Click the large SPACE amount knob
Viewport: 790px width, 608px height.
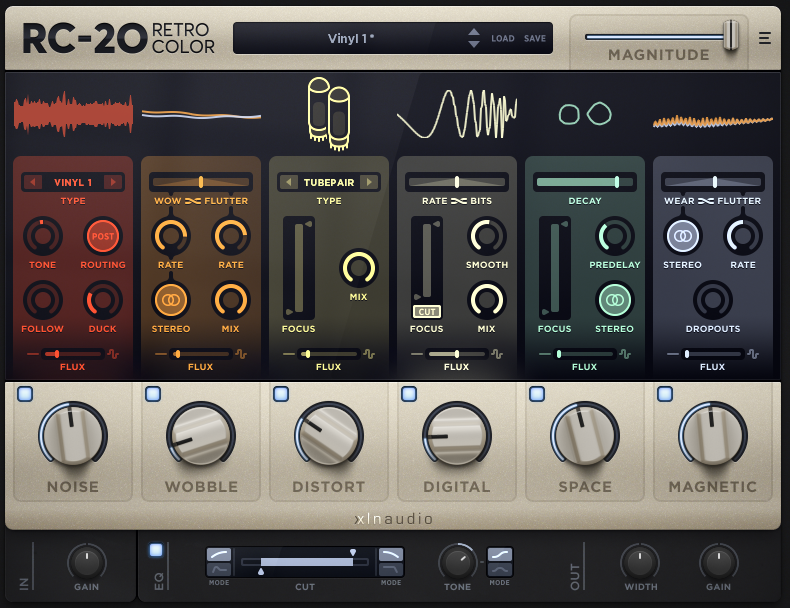(x=585, y=435)
